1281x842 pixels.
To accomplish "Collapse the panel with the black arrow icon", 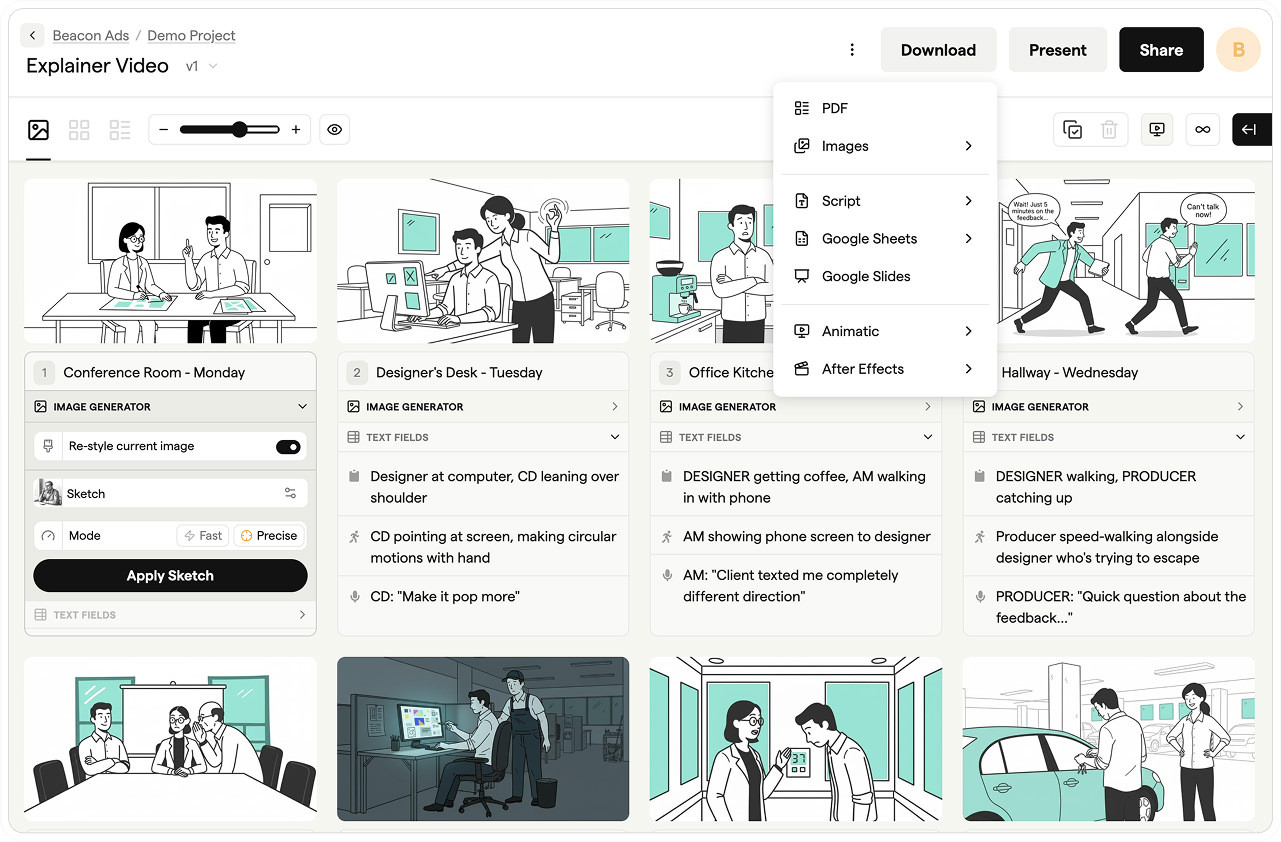I will (1250, 129).
